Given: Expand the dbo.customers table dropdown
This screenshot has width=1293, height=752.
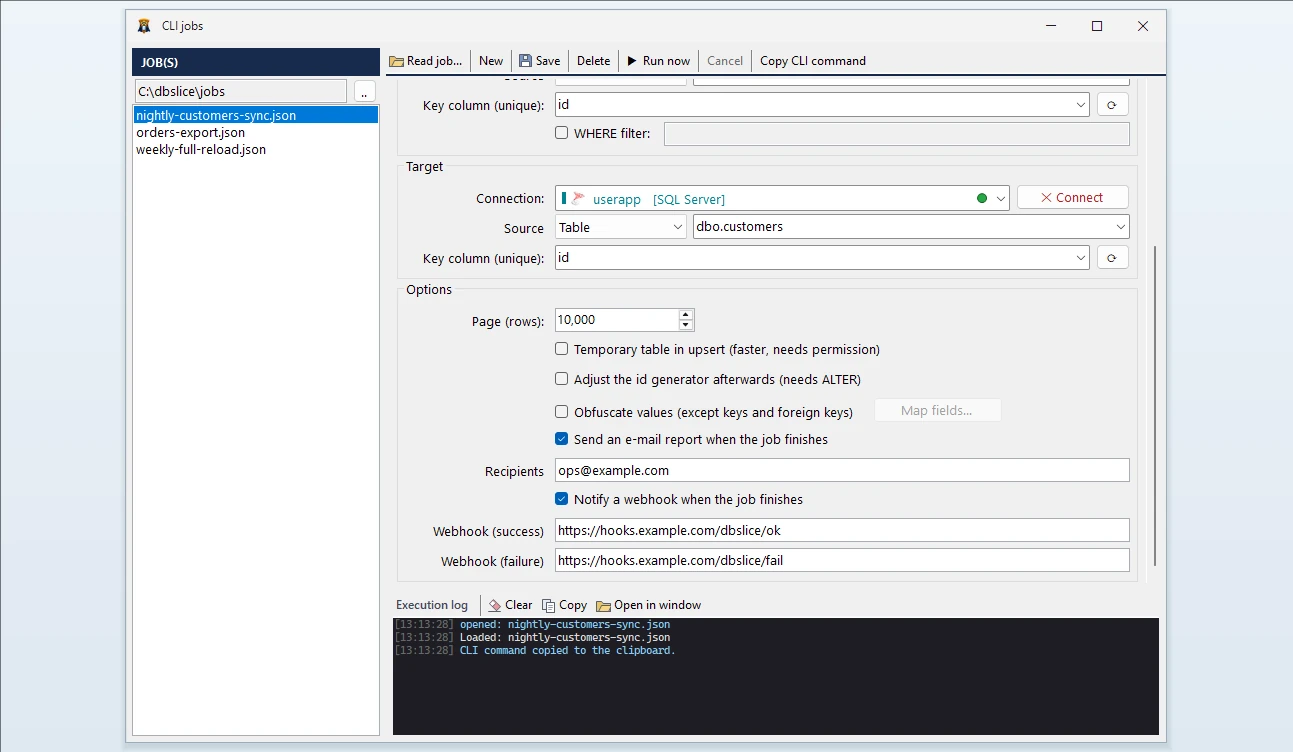Looking at the screenshot, I should pos(1120,227).
